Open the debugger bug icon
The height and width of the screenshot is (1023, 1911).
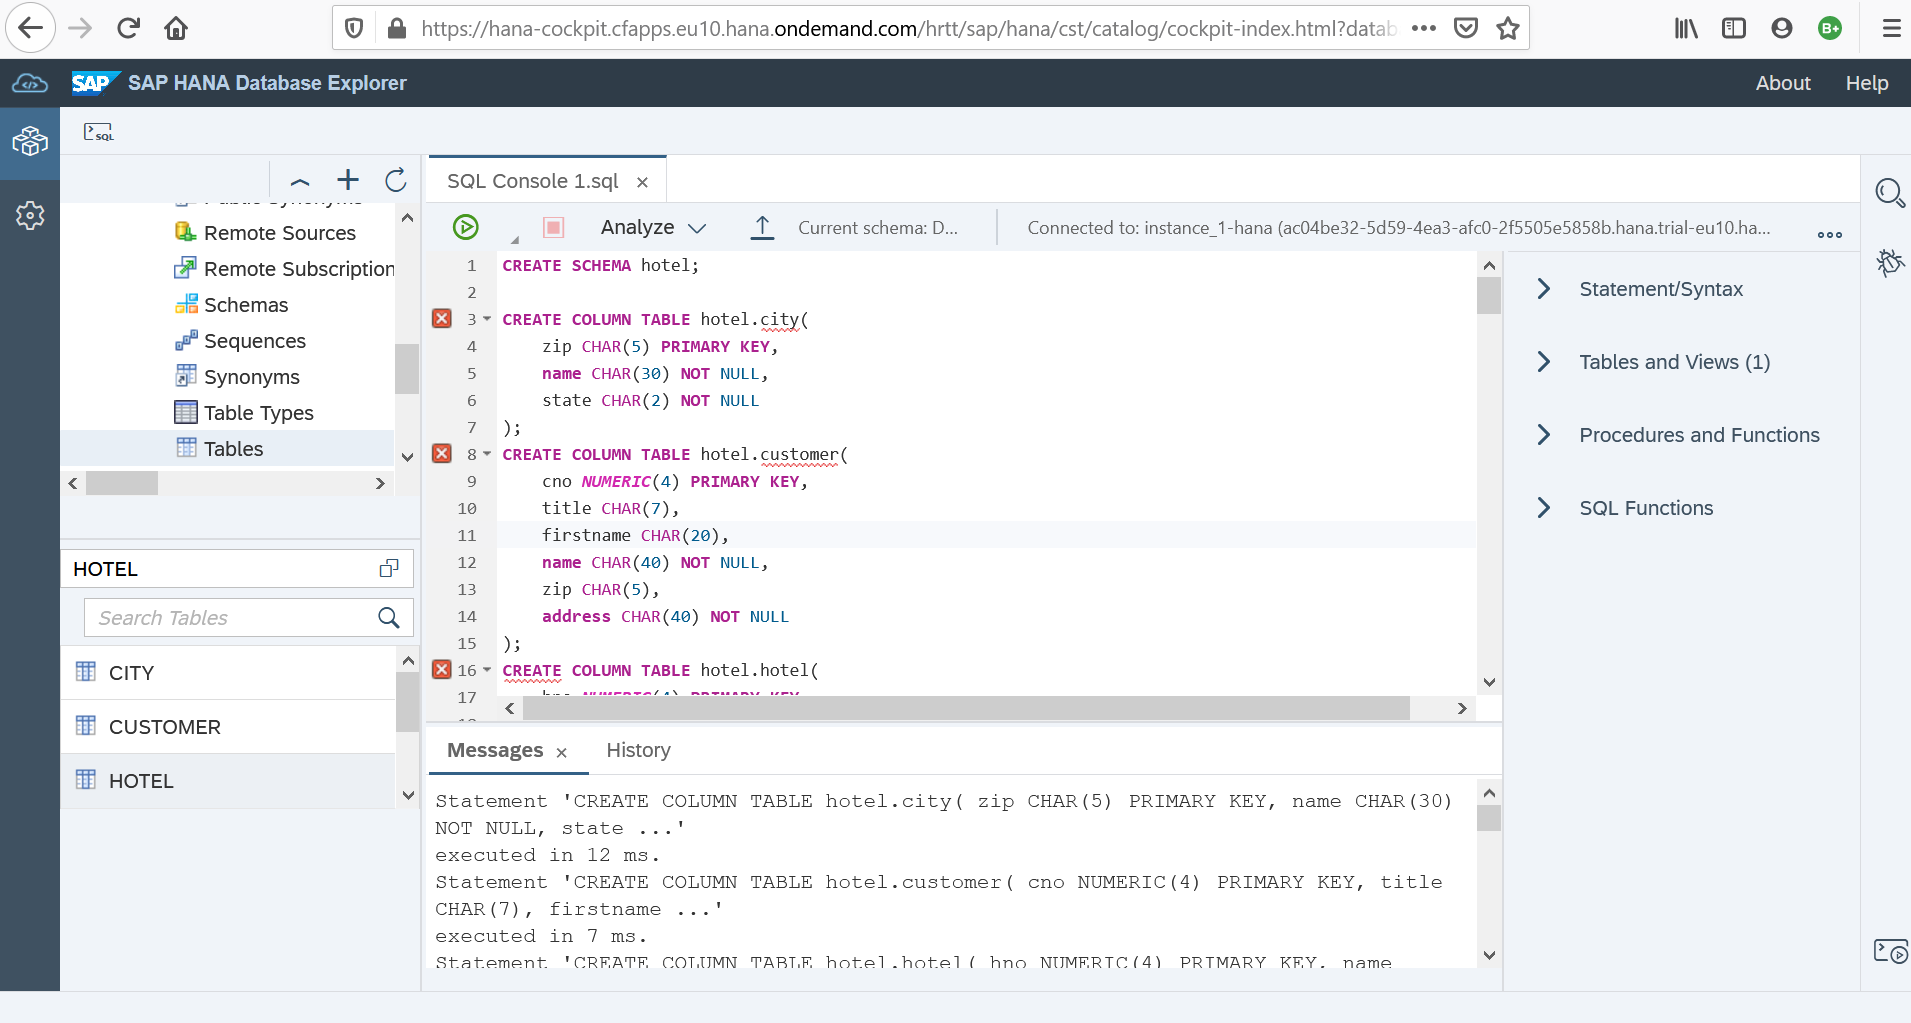1889,262
